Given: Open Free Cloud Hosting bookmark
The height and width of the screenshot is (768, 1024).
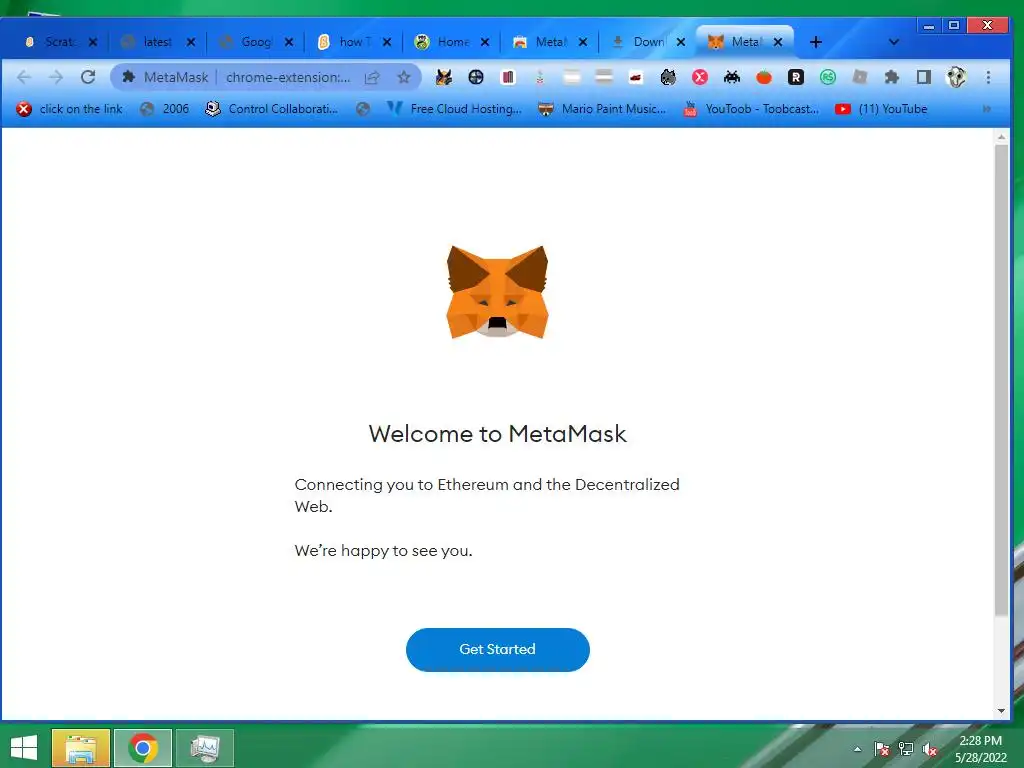Looking at the screenshot, I should coord(455,109).
